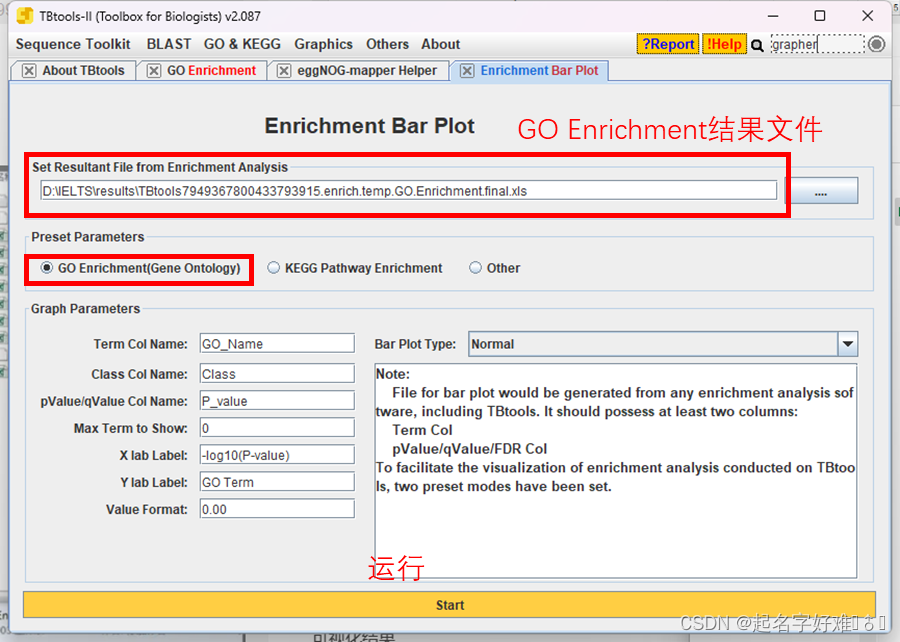Choose the Other preset parameter option
Viewport: 900px width, 642px height.
(x=476, y=268)
